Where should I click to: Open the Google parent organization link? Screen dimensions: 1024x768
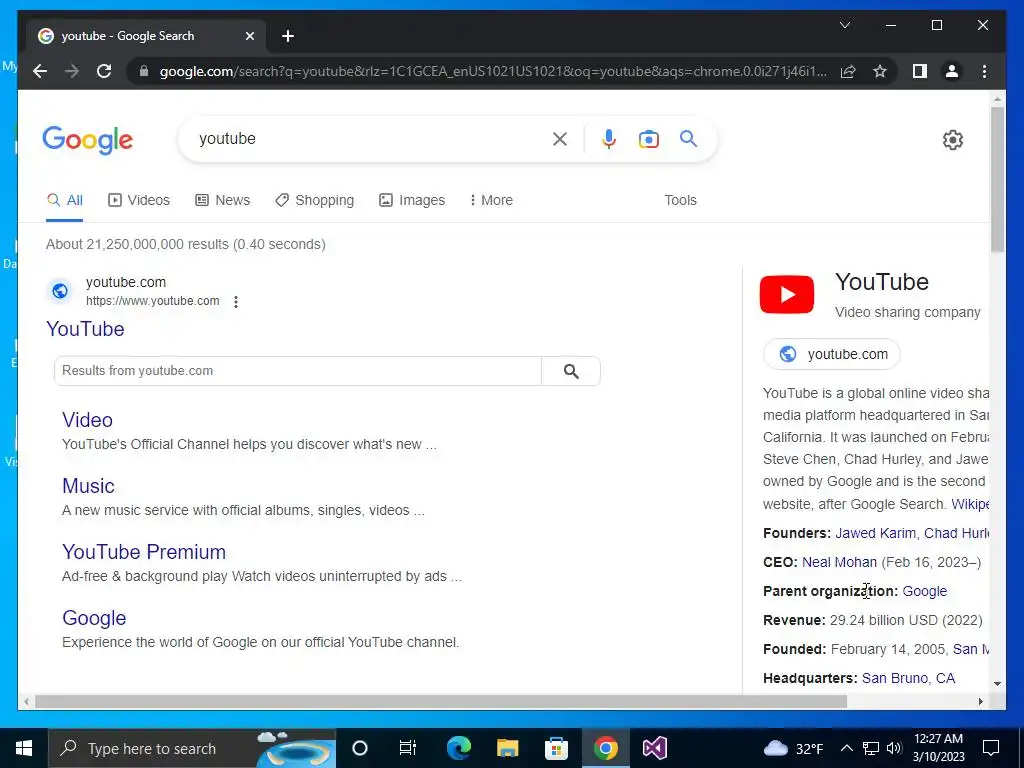pos(925,591)
